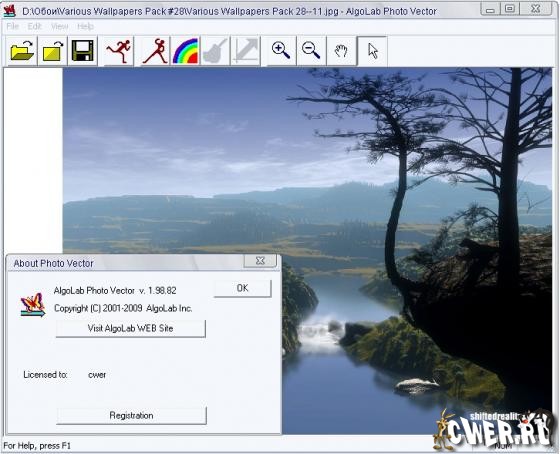The height and width of the screenshot is (454, 560).
Task: Start vectorization with the running man icon
Action: pos(119,51)
